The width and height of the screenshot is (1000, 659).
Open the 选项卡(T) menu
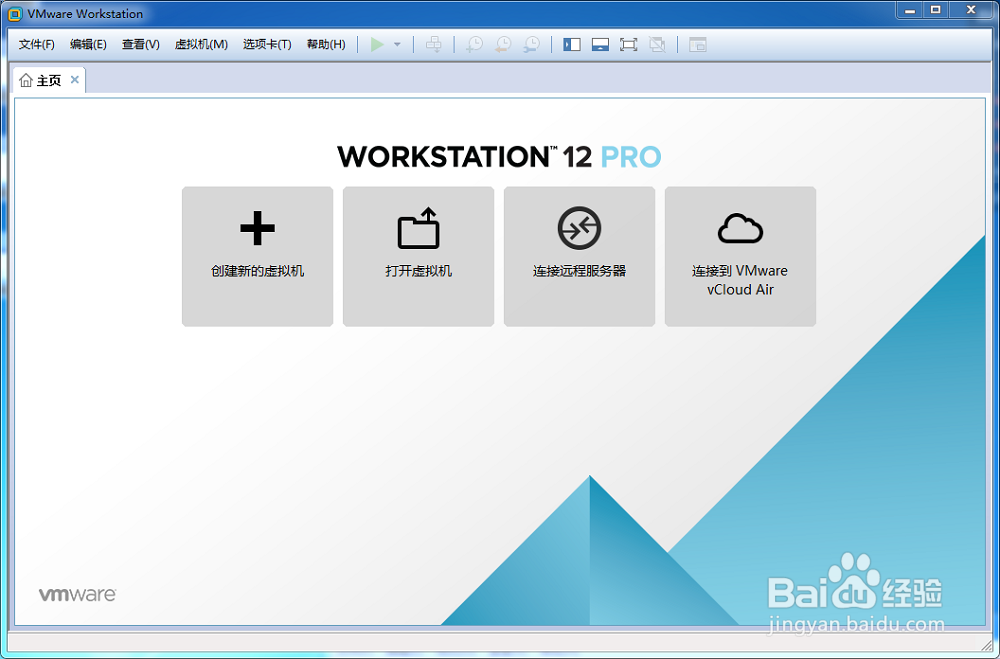pyautogui.click(x=267, y=45)
